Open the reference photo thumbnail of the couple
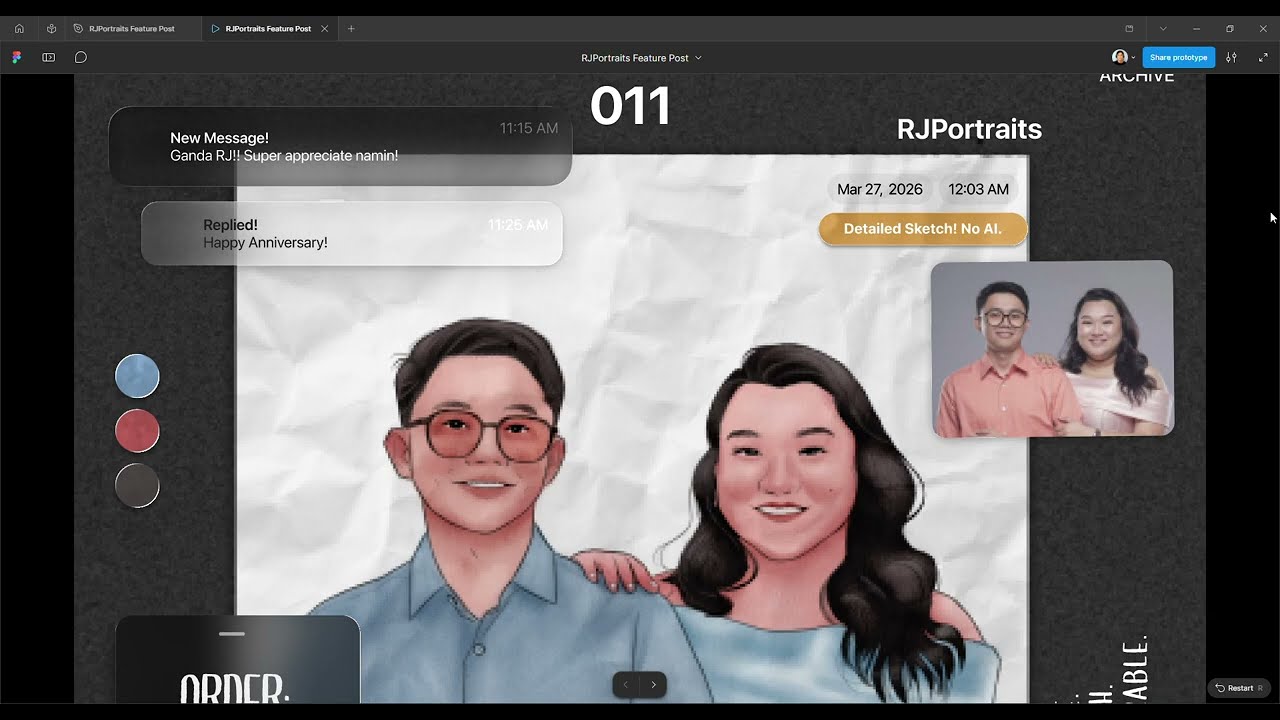Viewport: 1280px width, 720px height. [1052, 349]
